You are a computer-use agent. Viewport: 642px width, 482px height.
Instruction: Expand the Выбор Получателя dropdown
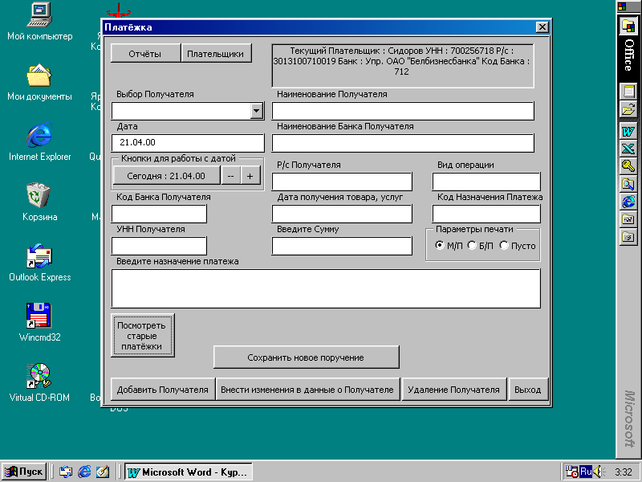pyautogui.click(x=257, y=111)
